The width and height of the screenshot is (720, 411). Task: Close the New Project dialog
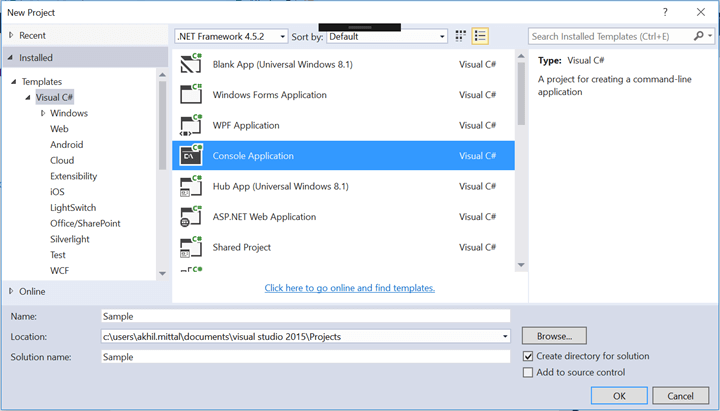click(x=701, y=12)
